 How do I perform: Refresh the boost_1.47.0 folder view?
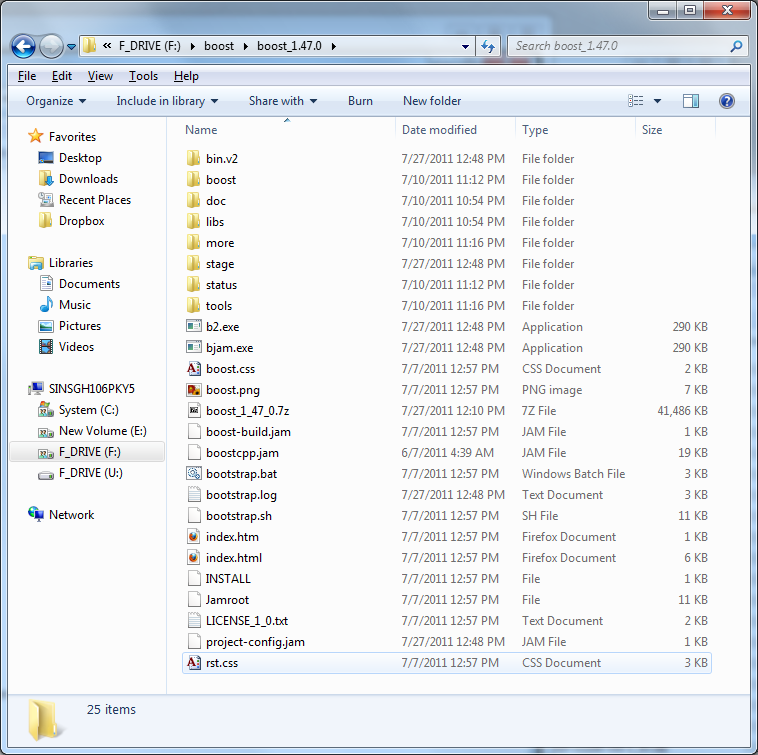(488, 46)
